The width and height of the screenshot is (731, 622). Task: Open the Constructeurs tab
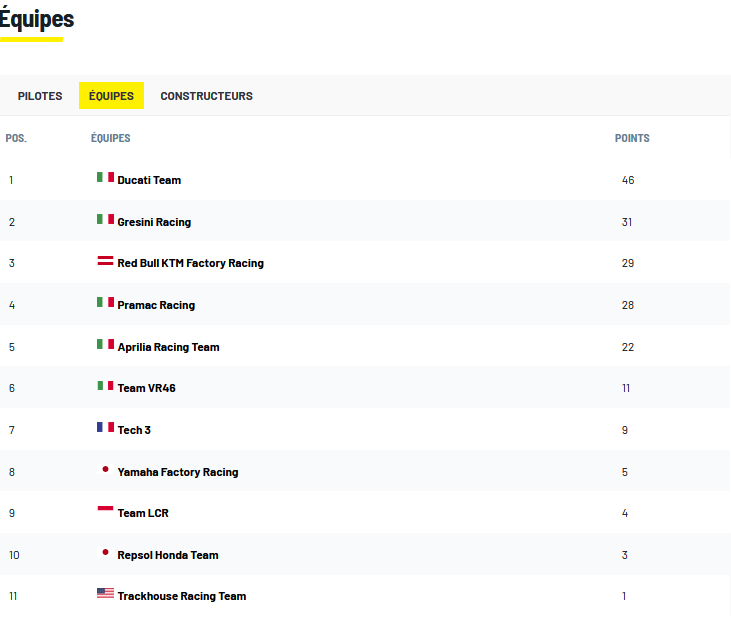coord(206,96)
